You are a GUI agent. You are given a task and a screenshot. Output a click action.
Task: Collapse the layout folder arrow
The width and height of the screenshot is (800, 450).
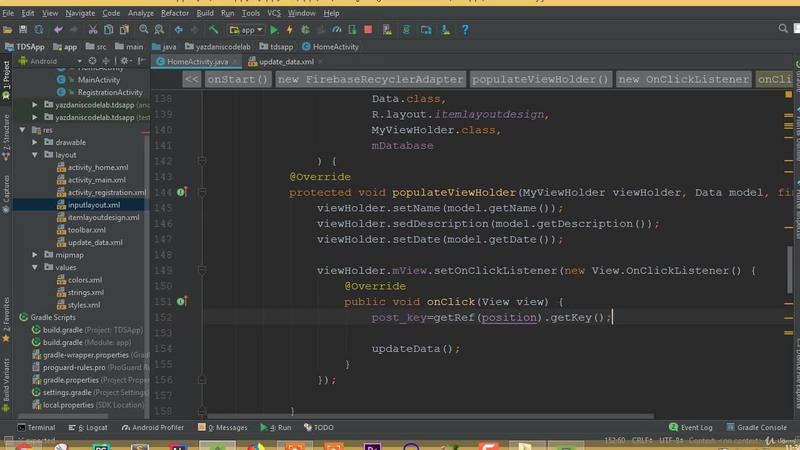point(35,155)
